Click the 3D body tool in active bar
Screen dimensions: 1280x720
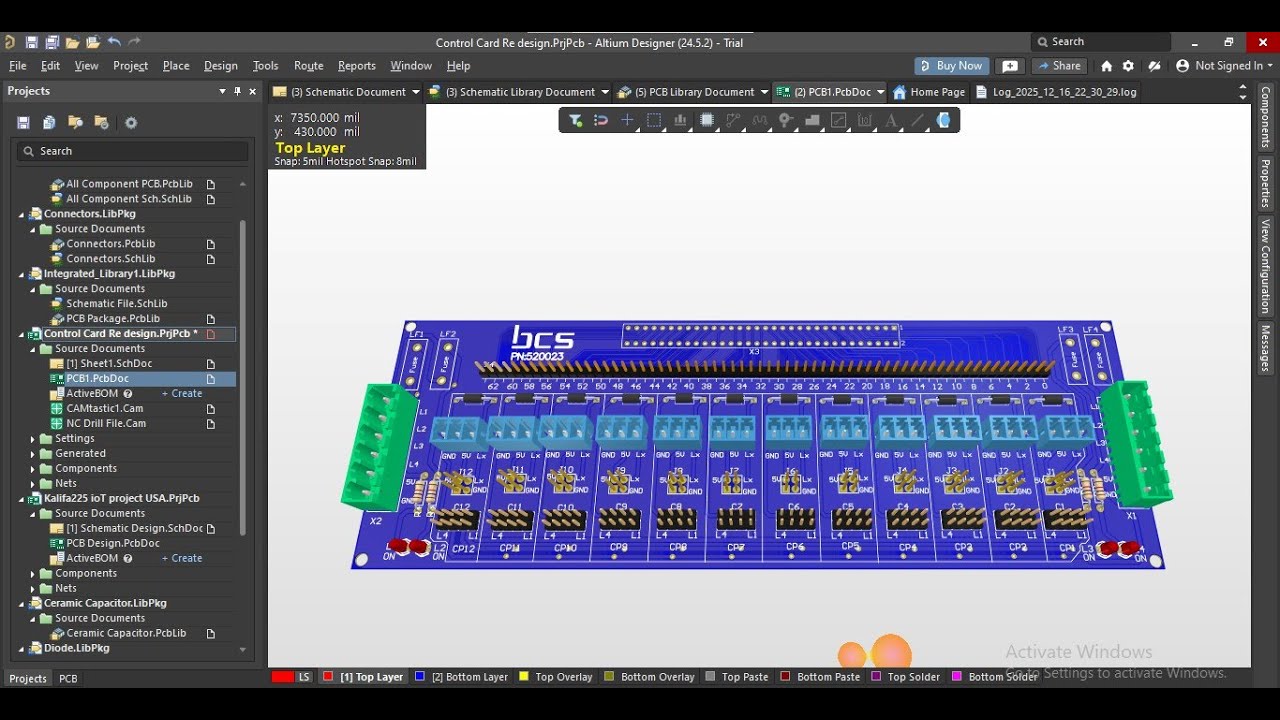coord(943,120)
